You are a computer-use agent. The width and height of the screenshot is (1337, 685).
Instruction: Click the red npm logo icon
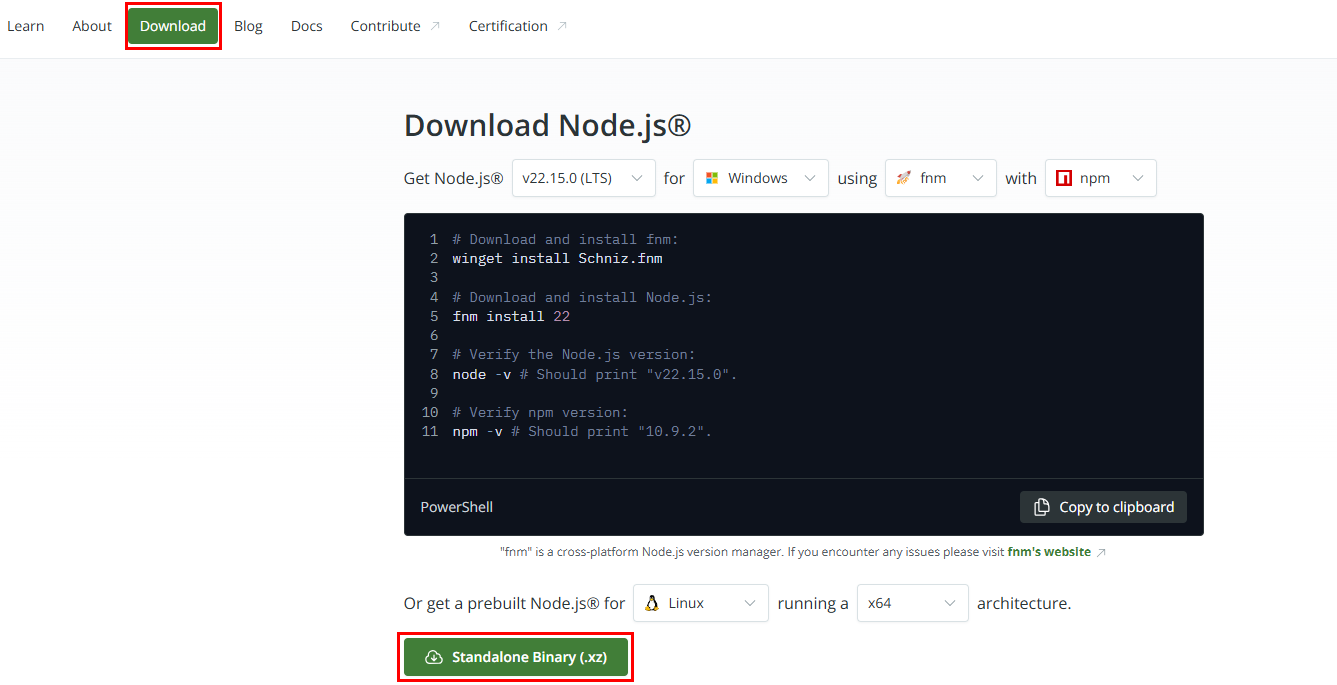tap(1064, 178)
